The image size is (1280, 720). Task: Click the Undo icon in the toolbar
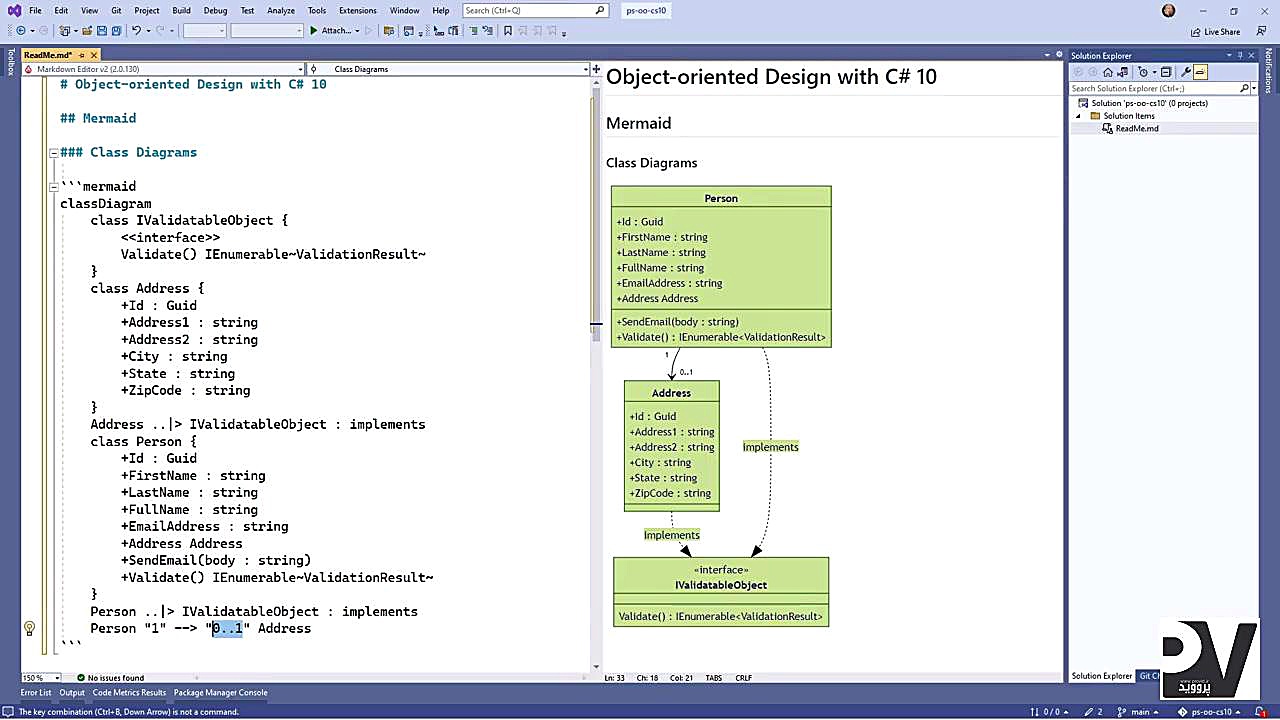tap(137, 31)
